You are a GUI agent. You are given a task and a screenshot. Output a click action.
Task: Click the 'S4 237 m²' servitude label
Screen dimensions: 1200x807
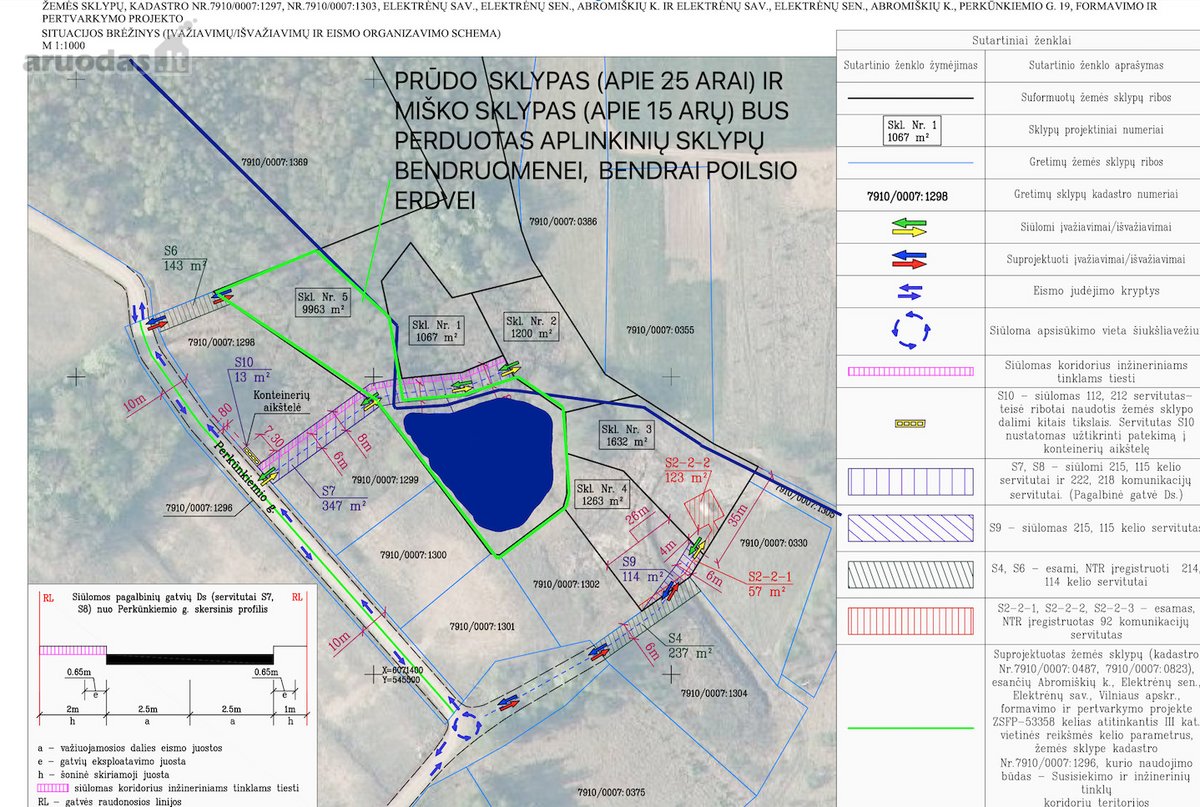point(688,645)
